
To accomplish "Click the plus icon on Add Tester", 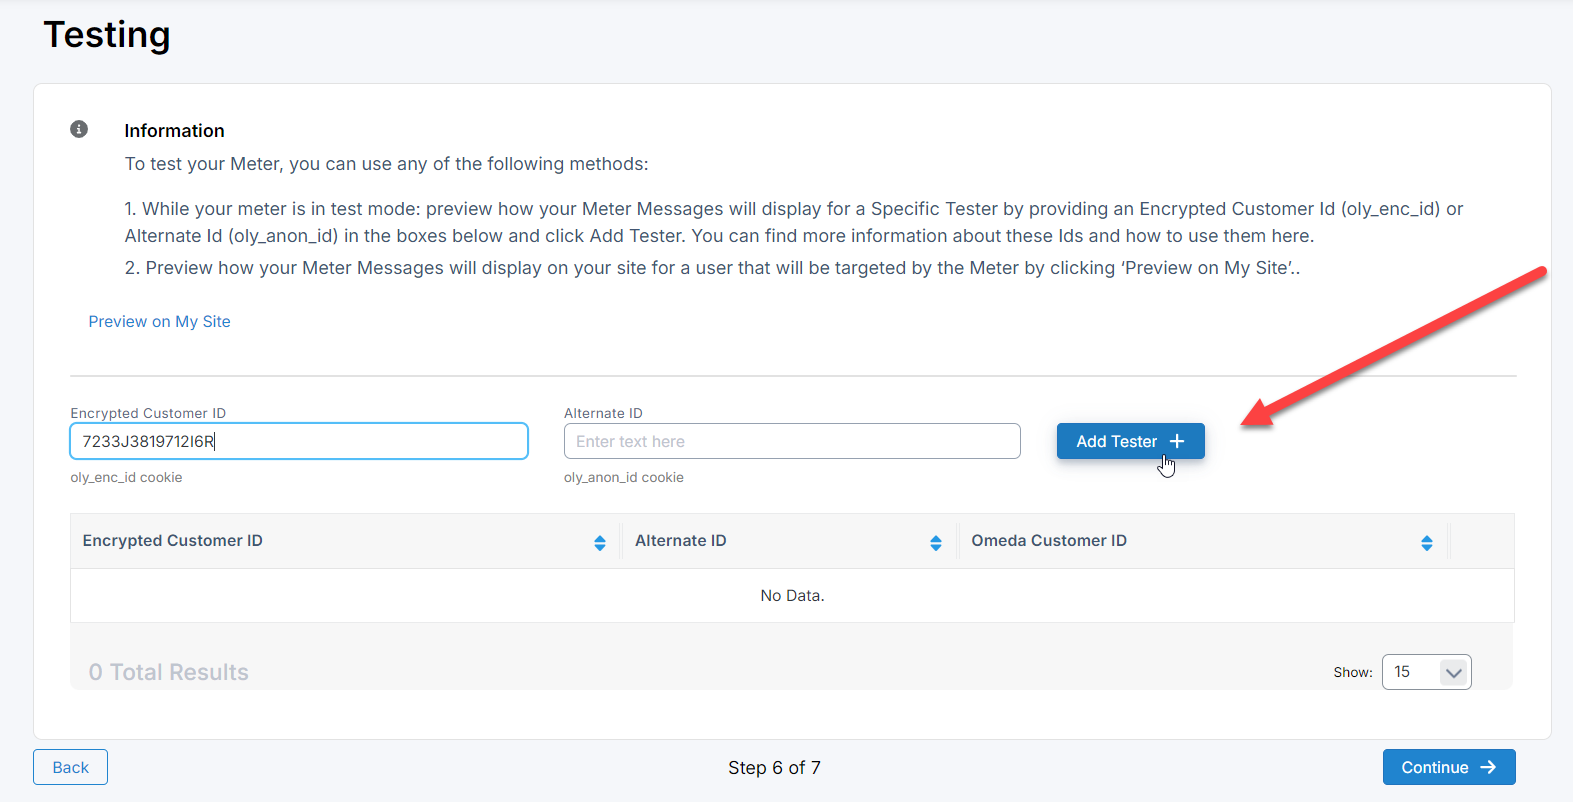I will click(1177, 441).
